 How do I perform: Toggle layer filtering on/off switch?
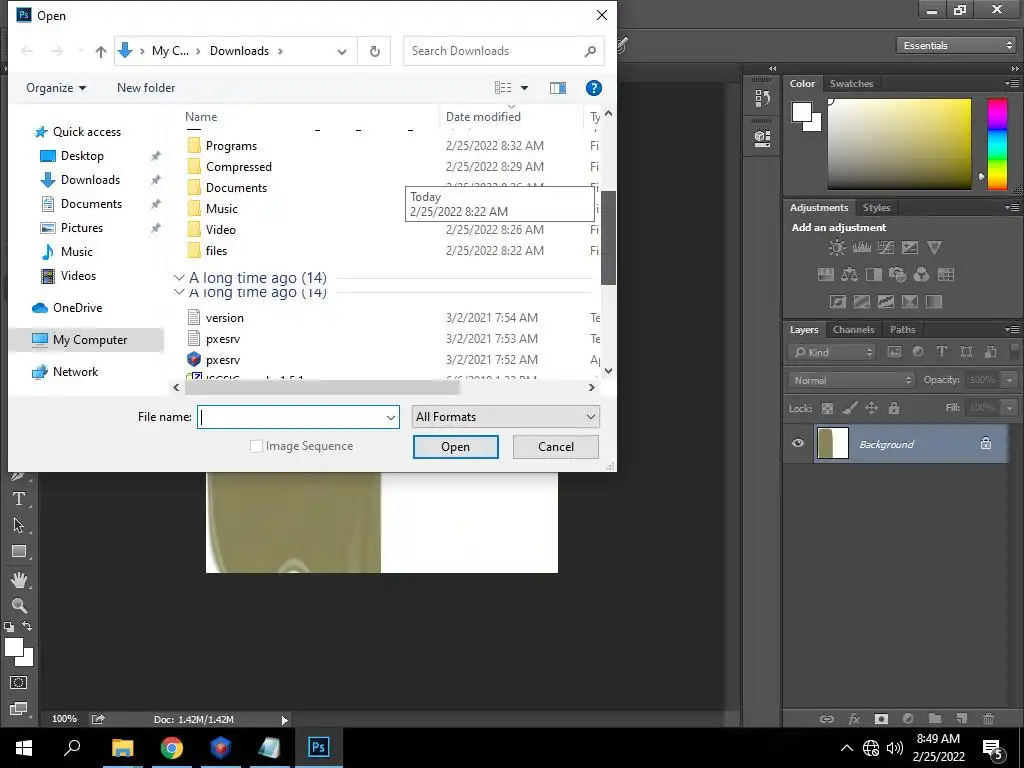coord(1014,352)
